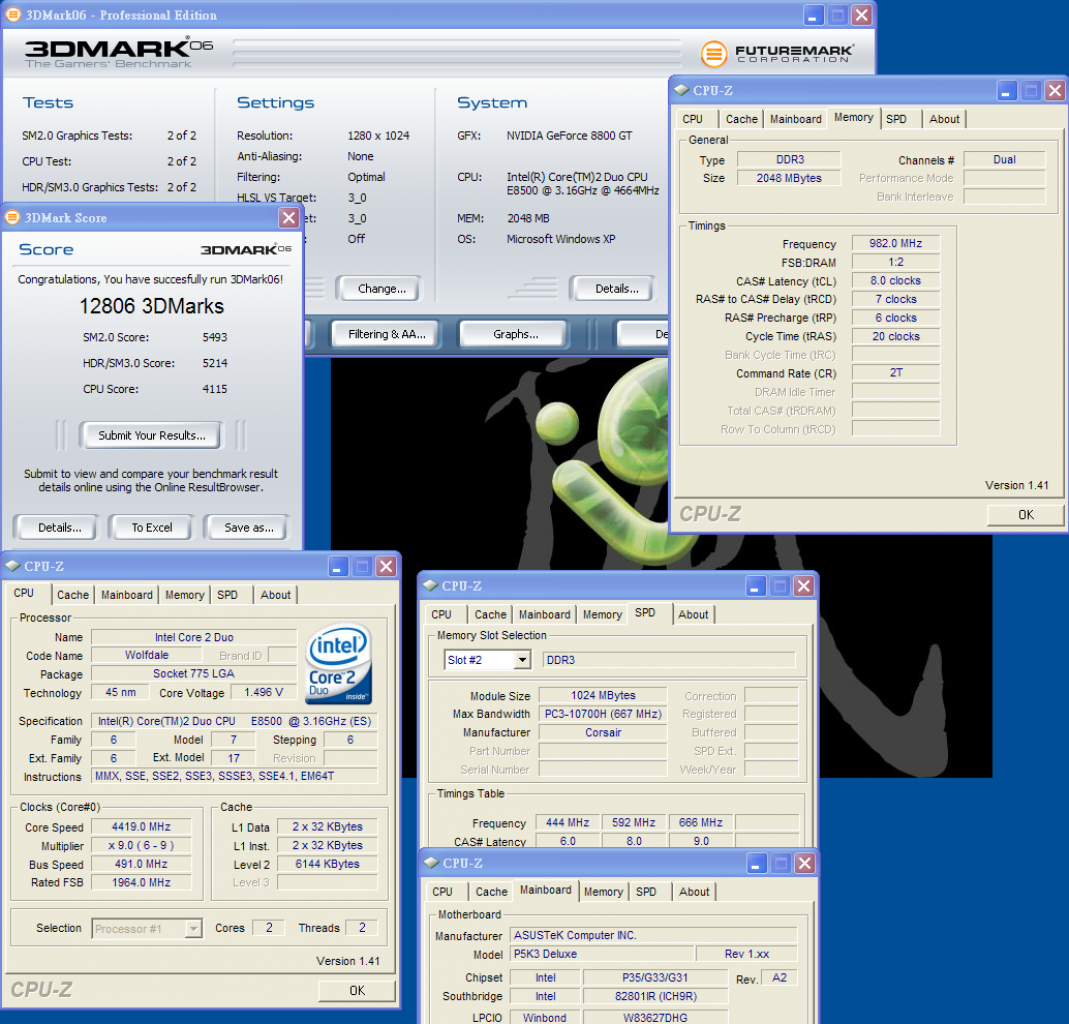This screenshot has width=1069, height=1024.
Task: Select CPU tab in CPU-Z Memory window
Action: click(693, 119)
